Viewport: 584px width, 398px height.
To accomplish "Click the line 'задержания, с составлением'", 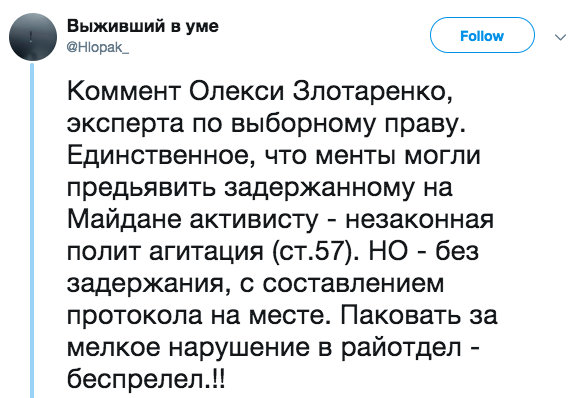I will click(256, 284).
